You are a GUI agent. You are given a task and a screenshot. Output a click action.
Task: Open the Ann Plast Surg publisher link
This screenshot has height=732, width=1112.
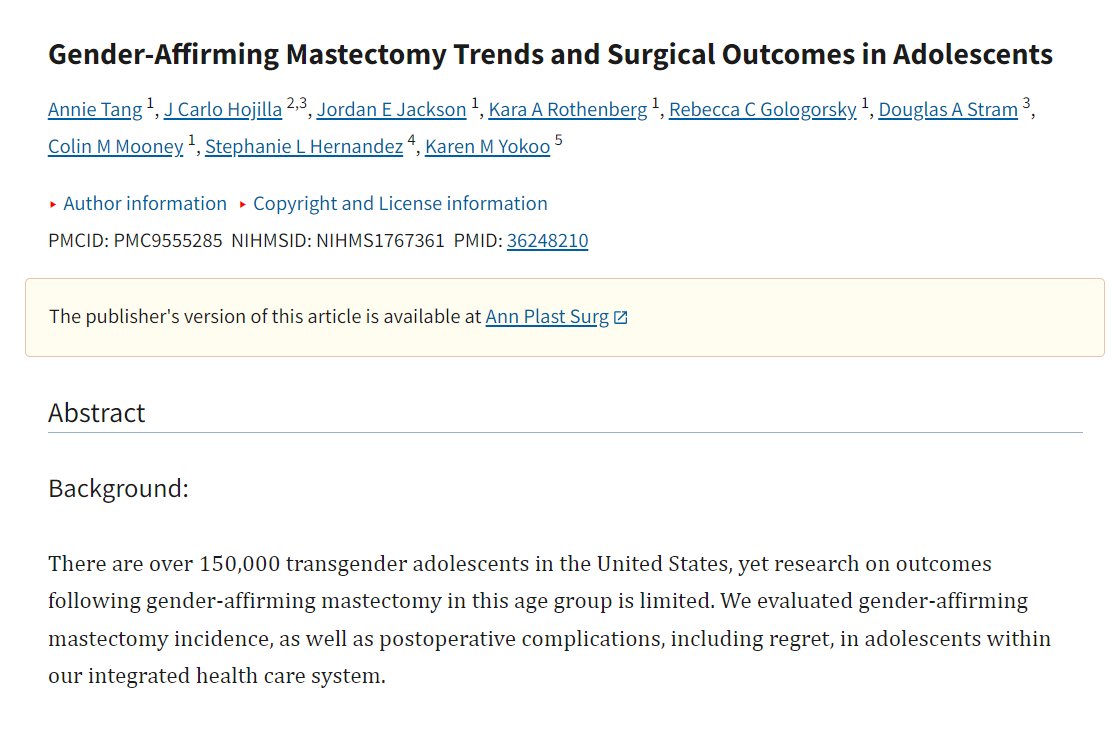coord(547,317)
